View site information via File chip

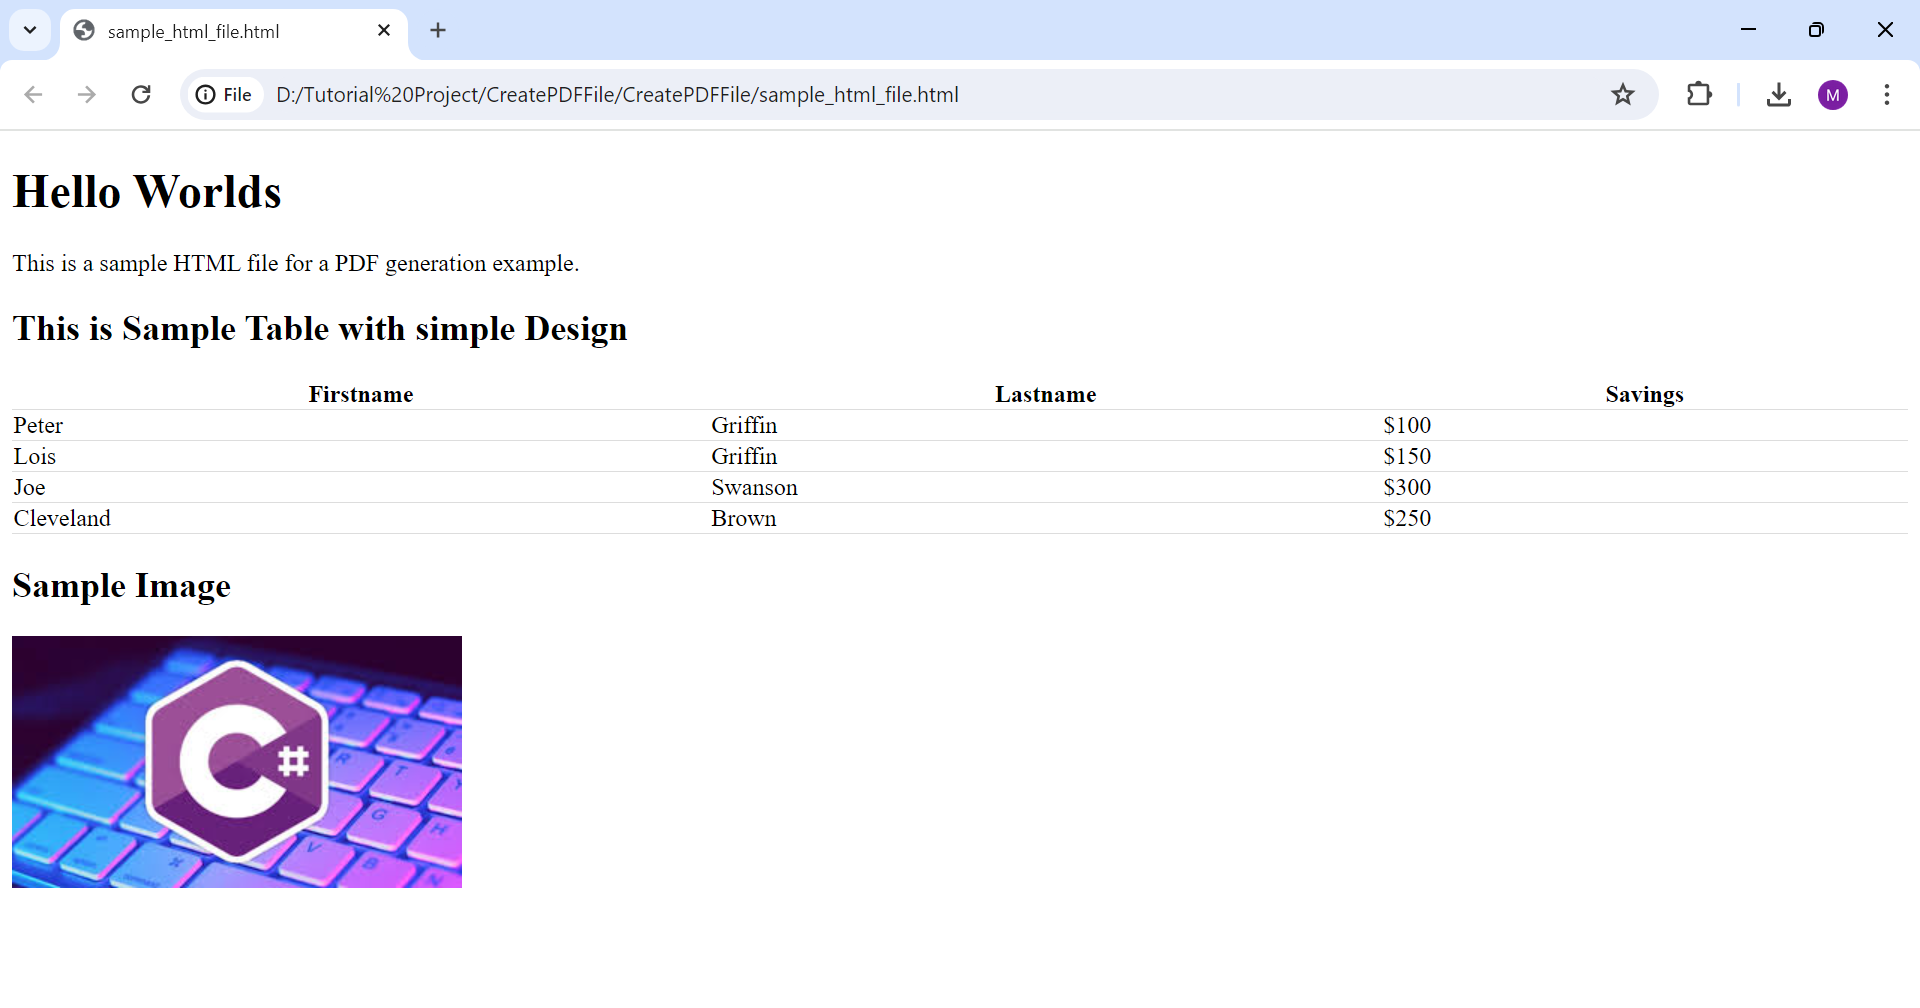tap(225, 95)
